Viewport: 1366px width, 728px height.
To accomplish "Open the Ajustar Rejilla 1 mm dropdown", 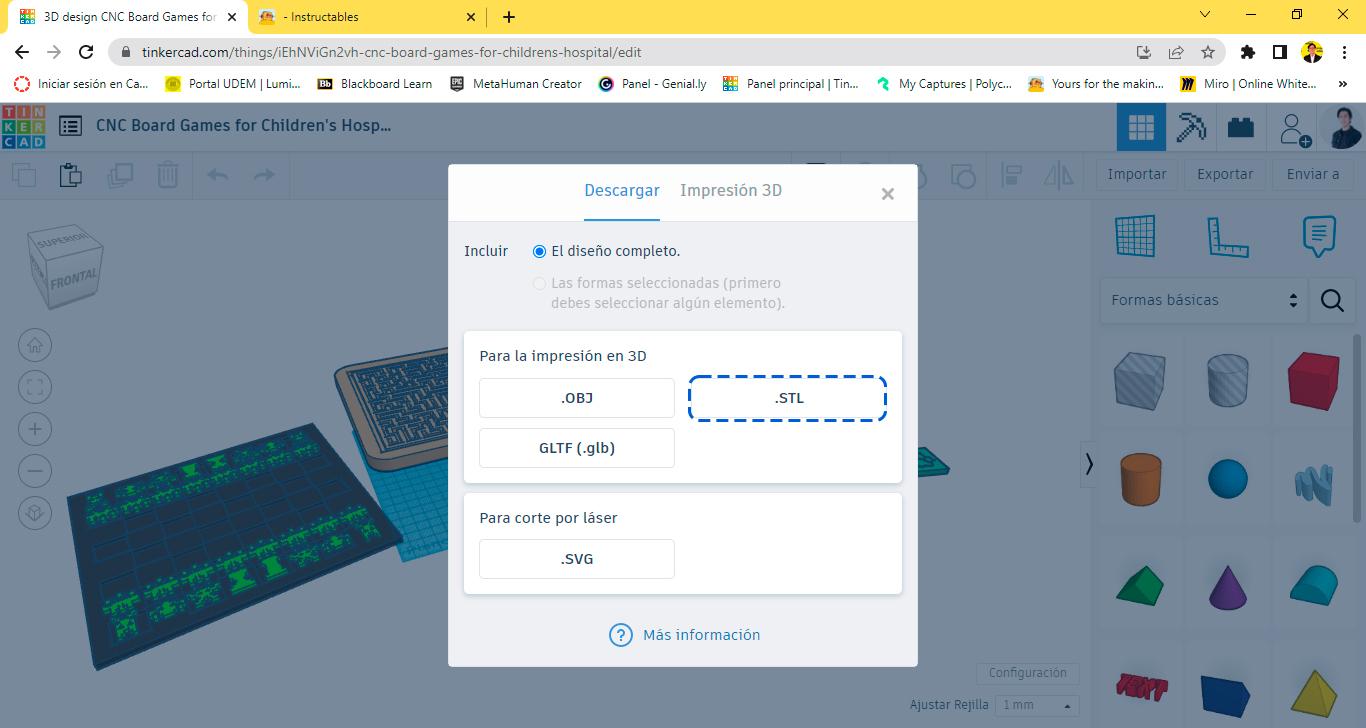I will pos(1038,705).
